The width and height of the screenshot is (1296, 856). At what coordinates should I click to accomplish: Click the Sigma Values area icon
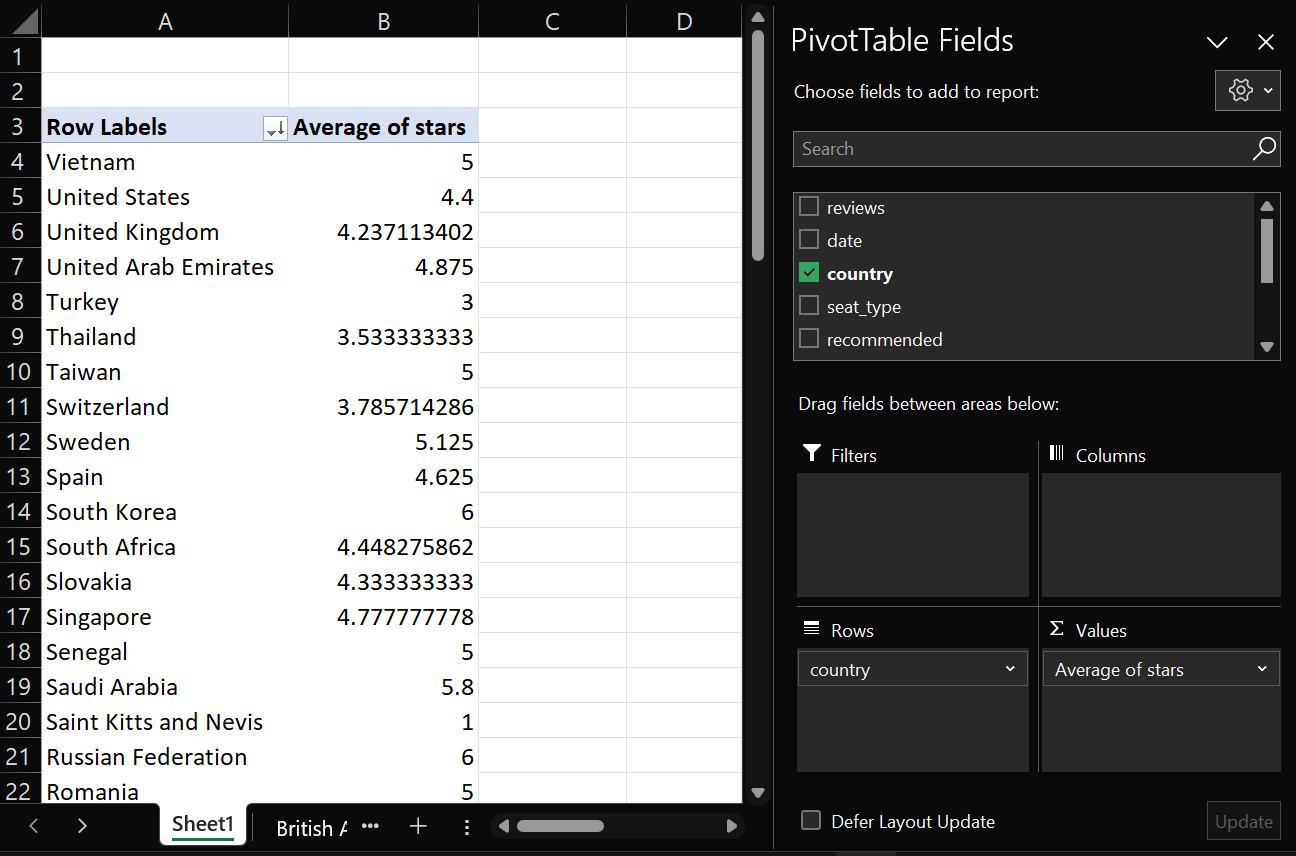click(x=1056, y=629)
